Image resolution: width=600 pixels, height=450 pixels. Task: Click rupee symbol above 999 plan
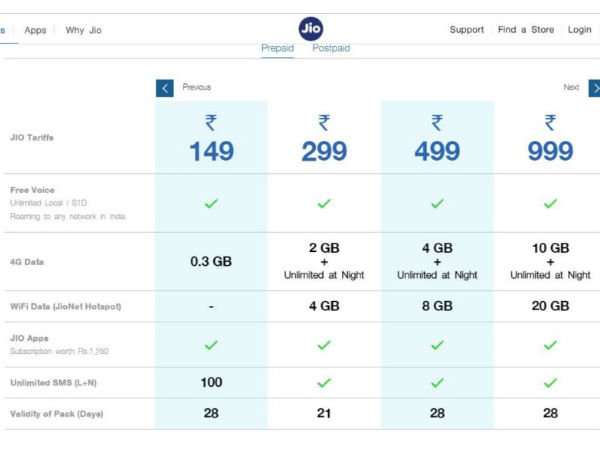[x=550, y=123]
